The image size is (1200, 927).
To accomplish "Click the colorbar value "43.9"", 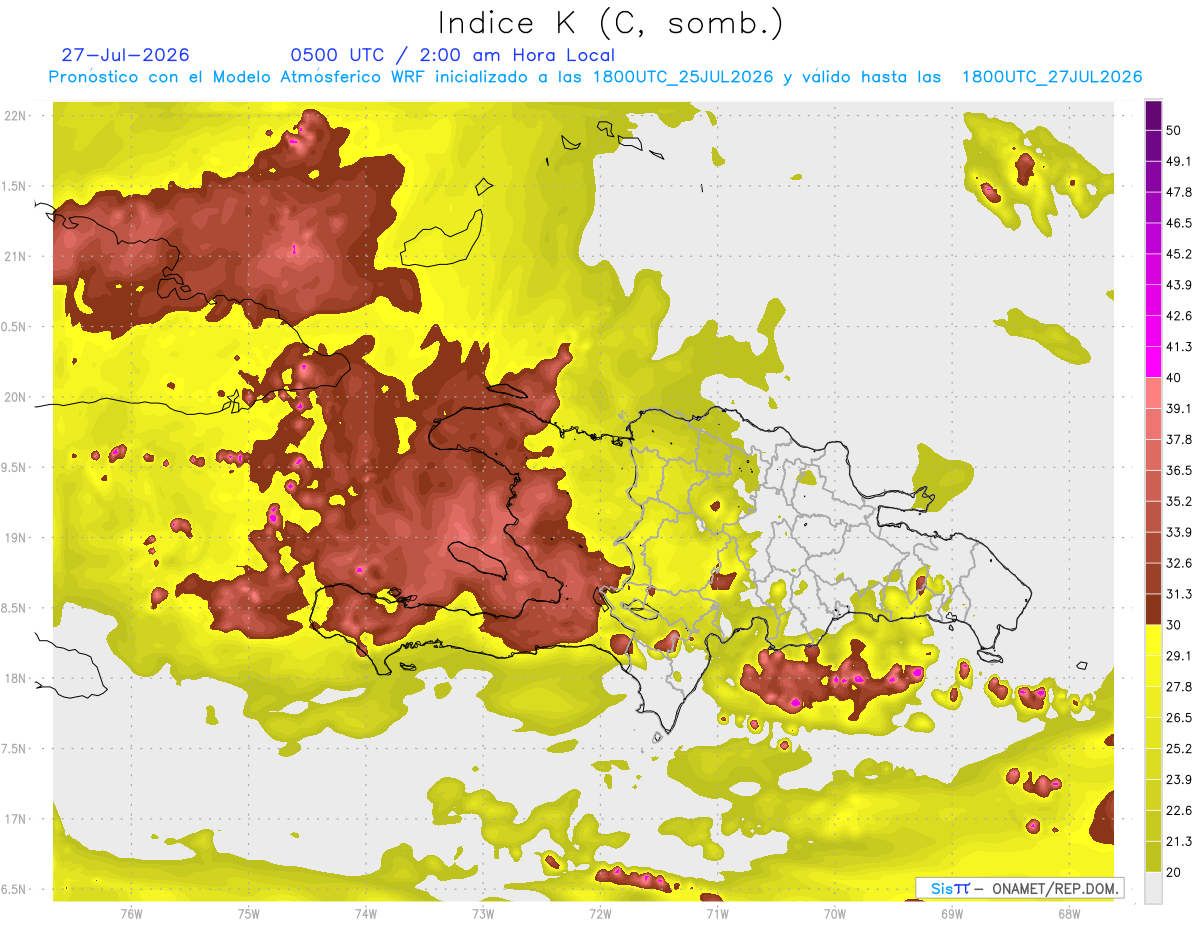I will click(1179, 285).
